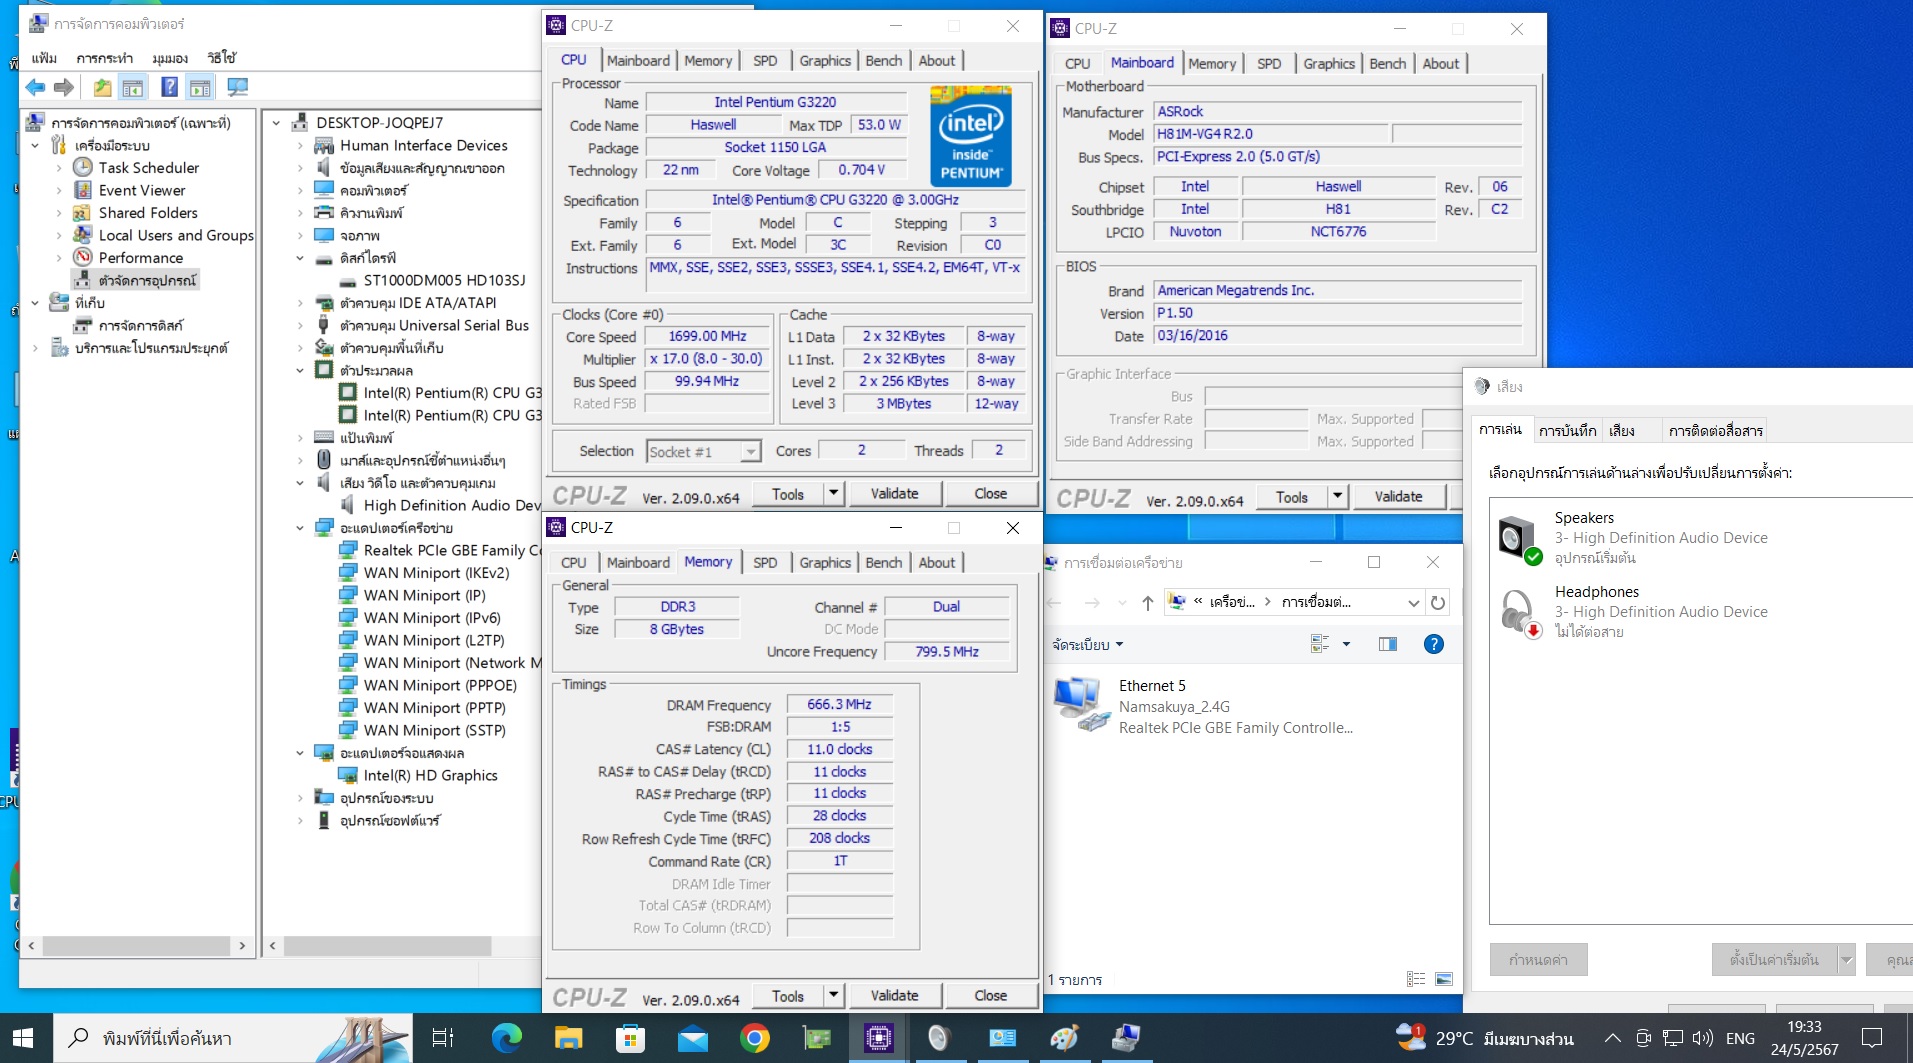Open Tools dropdown arrow in Memory window

pyautogui.click(x=834, y=995)
